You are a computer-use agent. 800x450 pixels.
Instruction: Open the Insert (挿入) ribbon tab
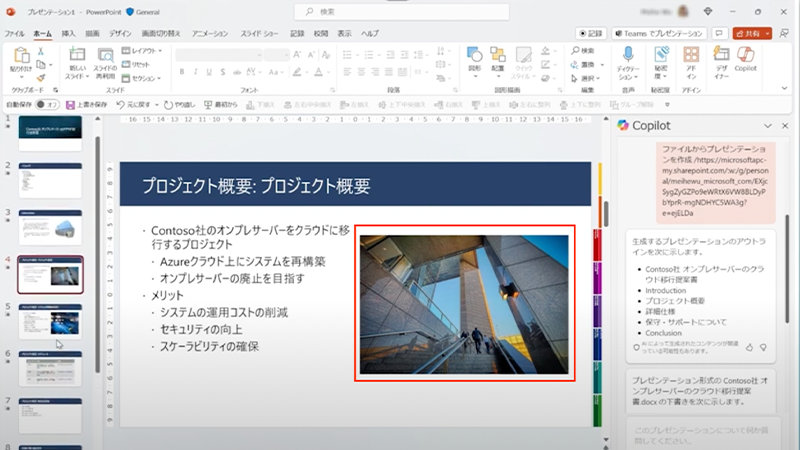(x=69, y=33)
